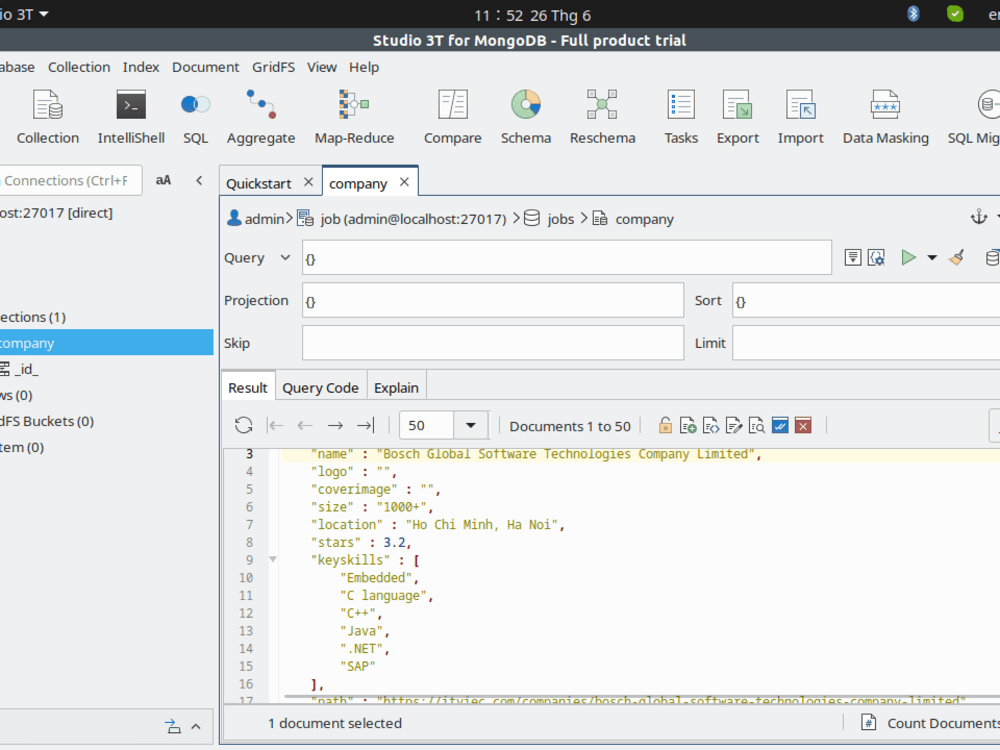Go to the last page of results
Screen dimensions: 1000x750
366,425
